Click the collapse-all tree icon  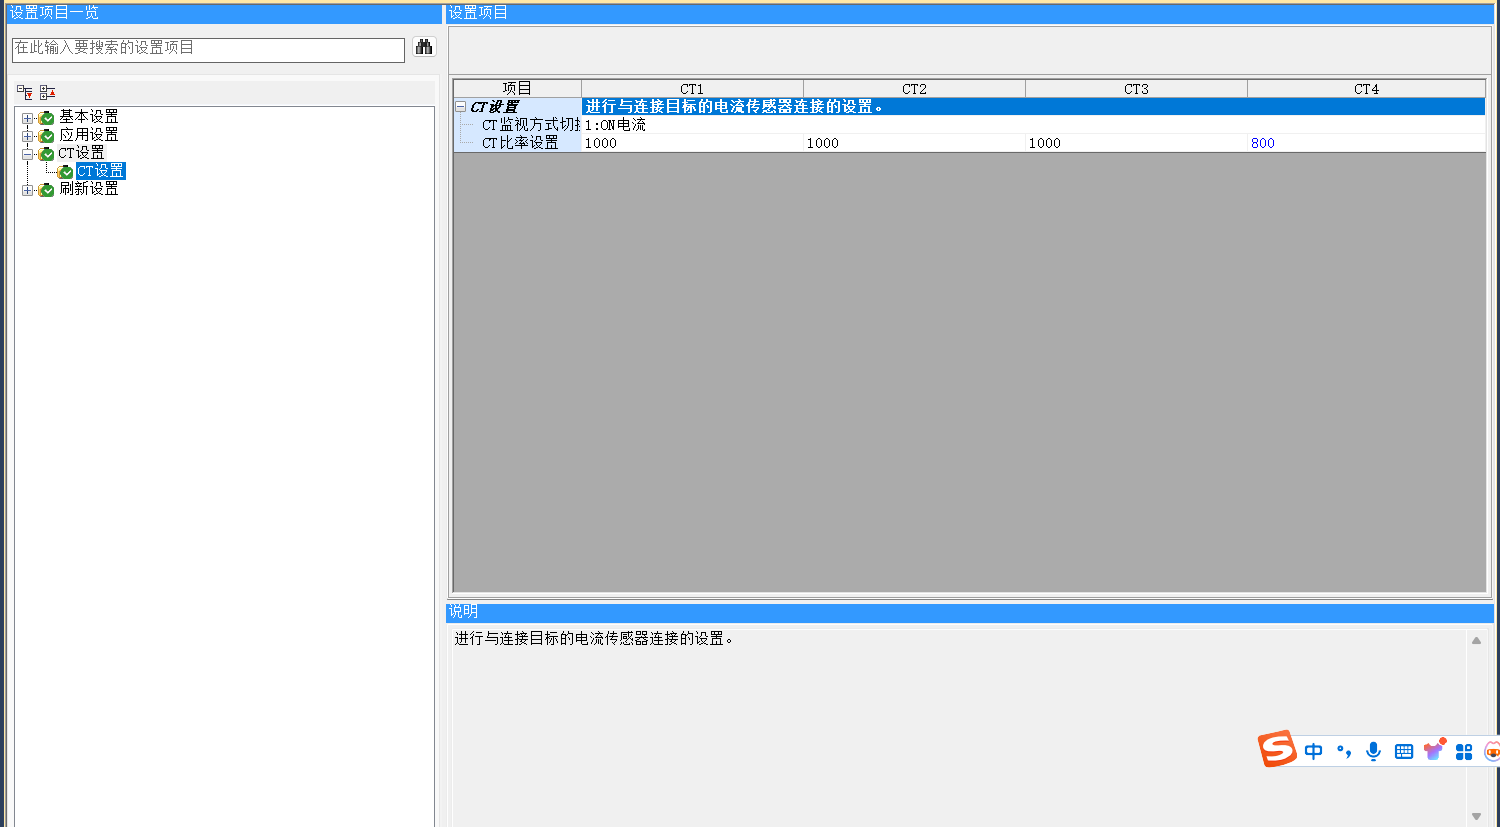47,92
